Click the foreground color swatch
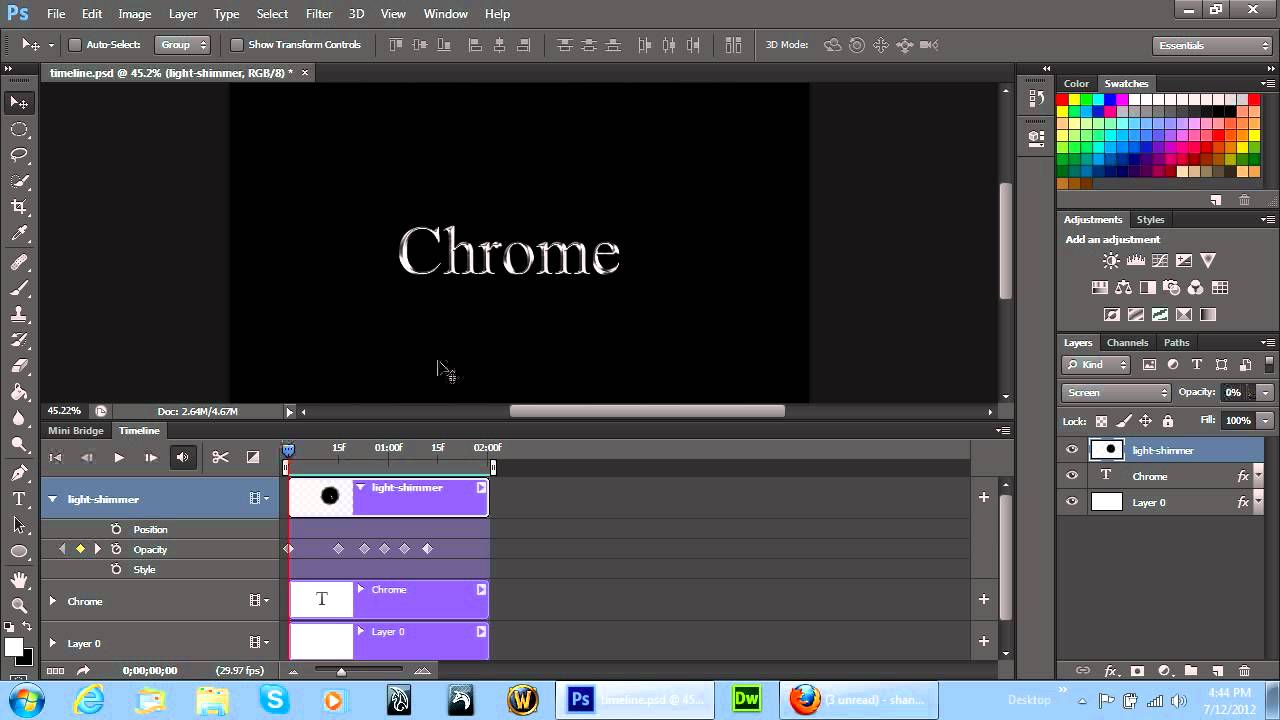Viewport: 1280px width, 720px height. pyautogui.click(x=13, y=647)
